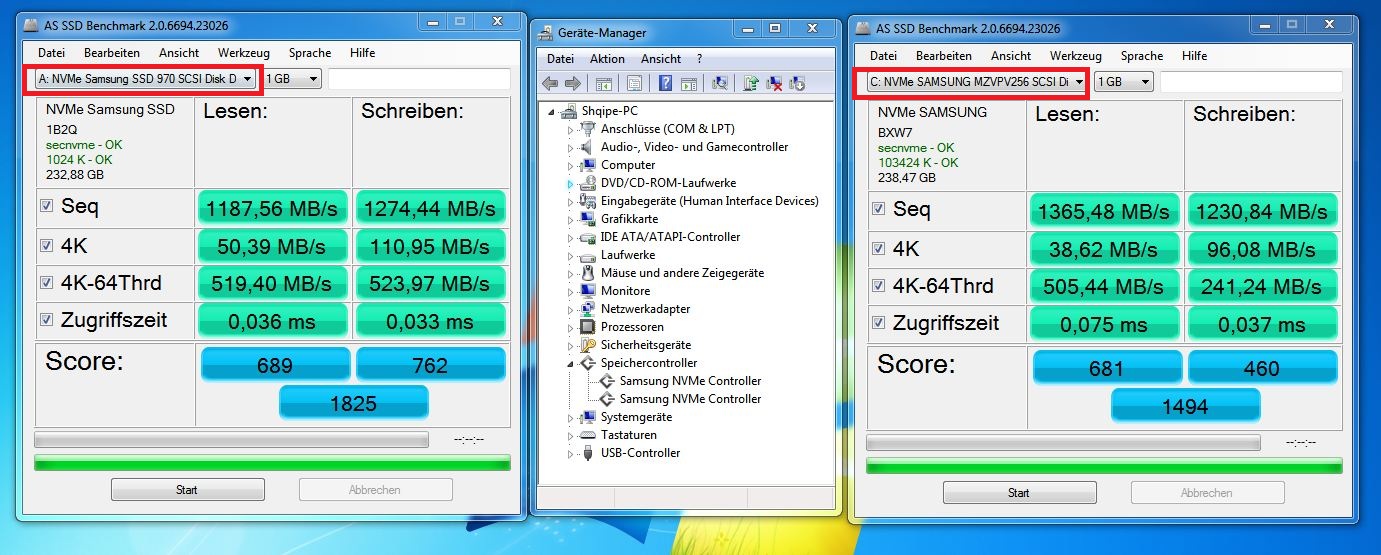Open Ansicht menu in Geräte-Manager

tap(661, 59)
